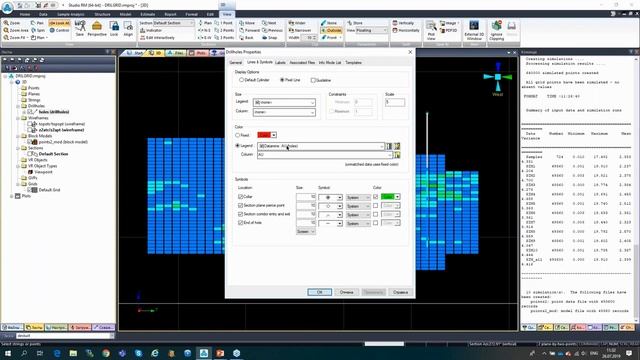The height and width of the screenshot is (360, 640).
Task: Open the View Floating dropdown
Action: [x=371, y=30]
